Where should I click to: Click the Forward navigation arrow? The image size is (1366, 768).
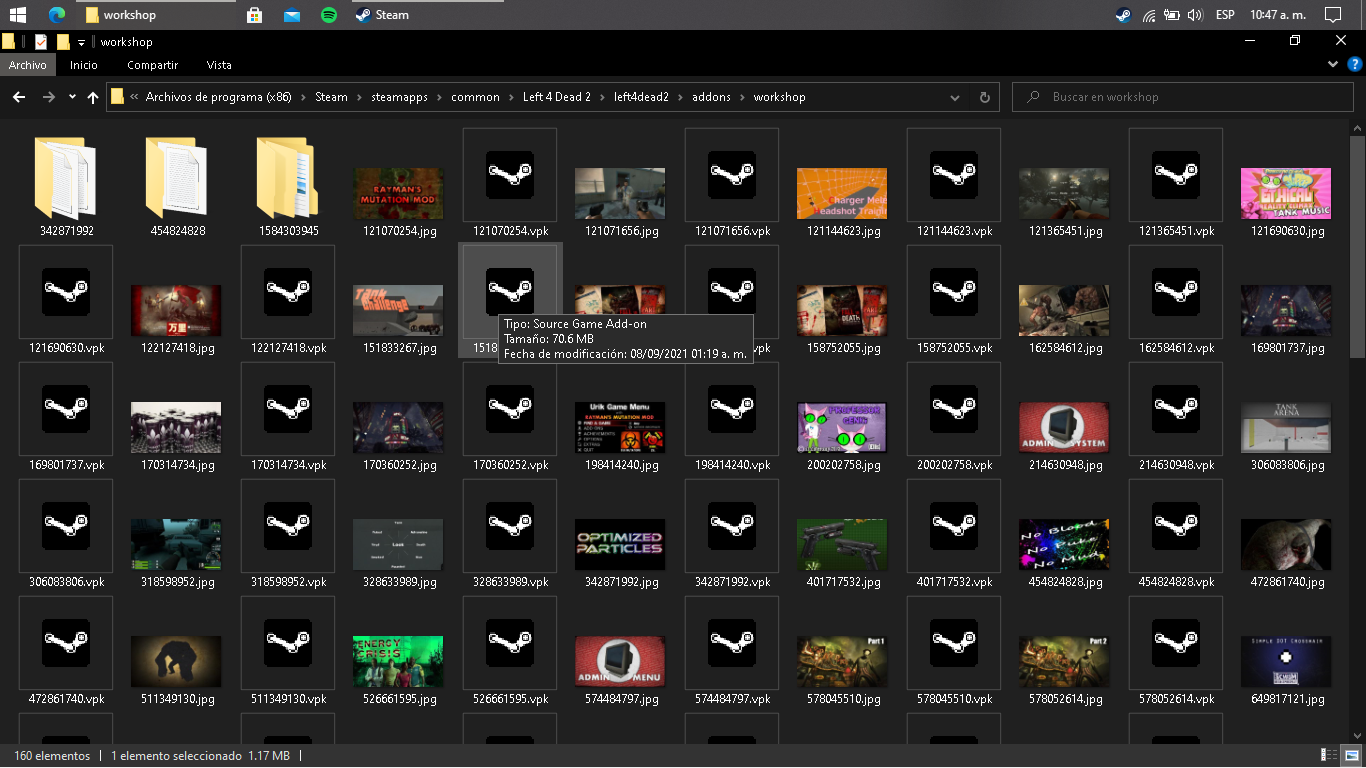click(x=48, y=97)
